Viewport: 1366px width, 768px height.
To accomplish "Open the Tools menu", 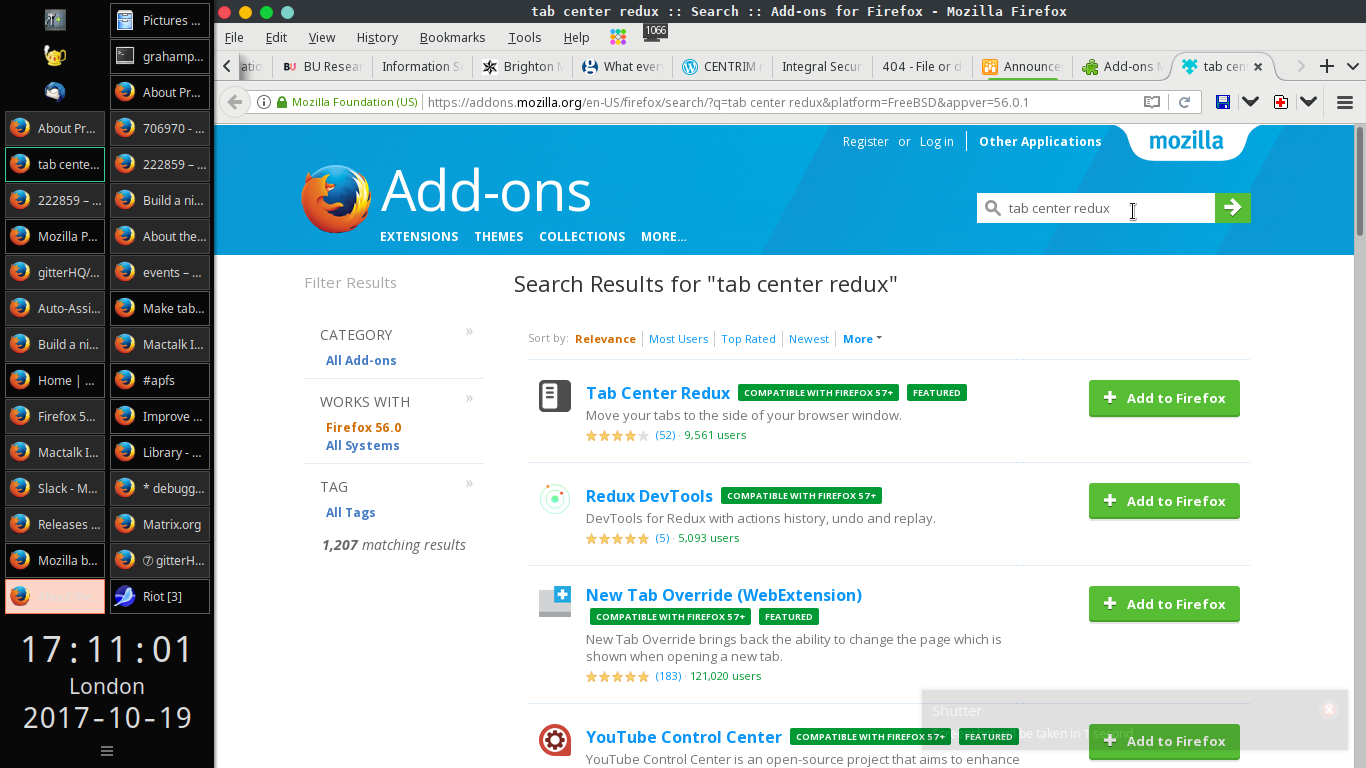I will point(524,37).
